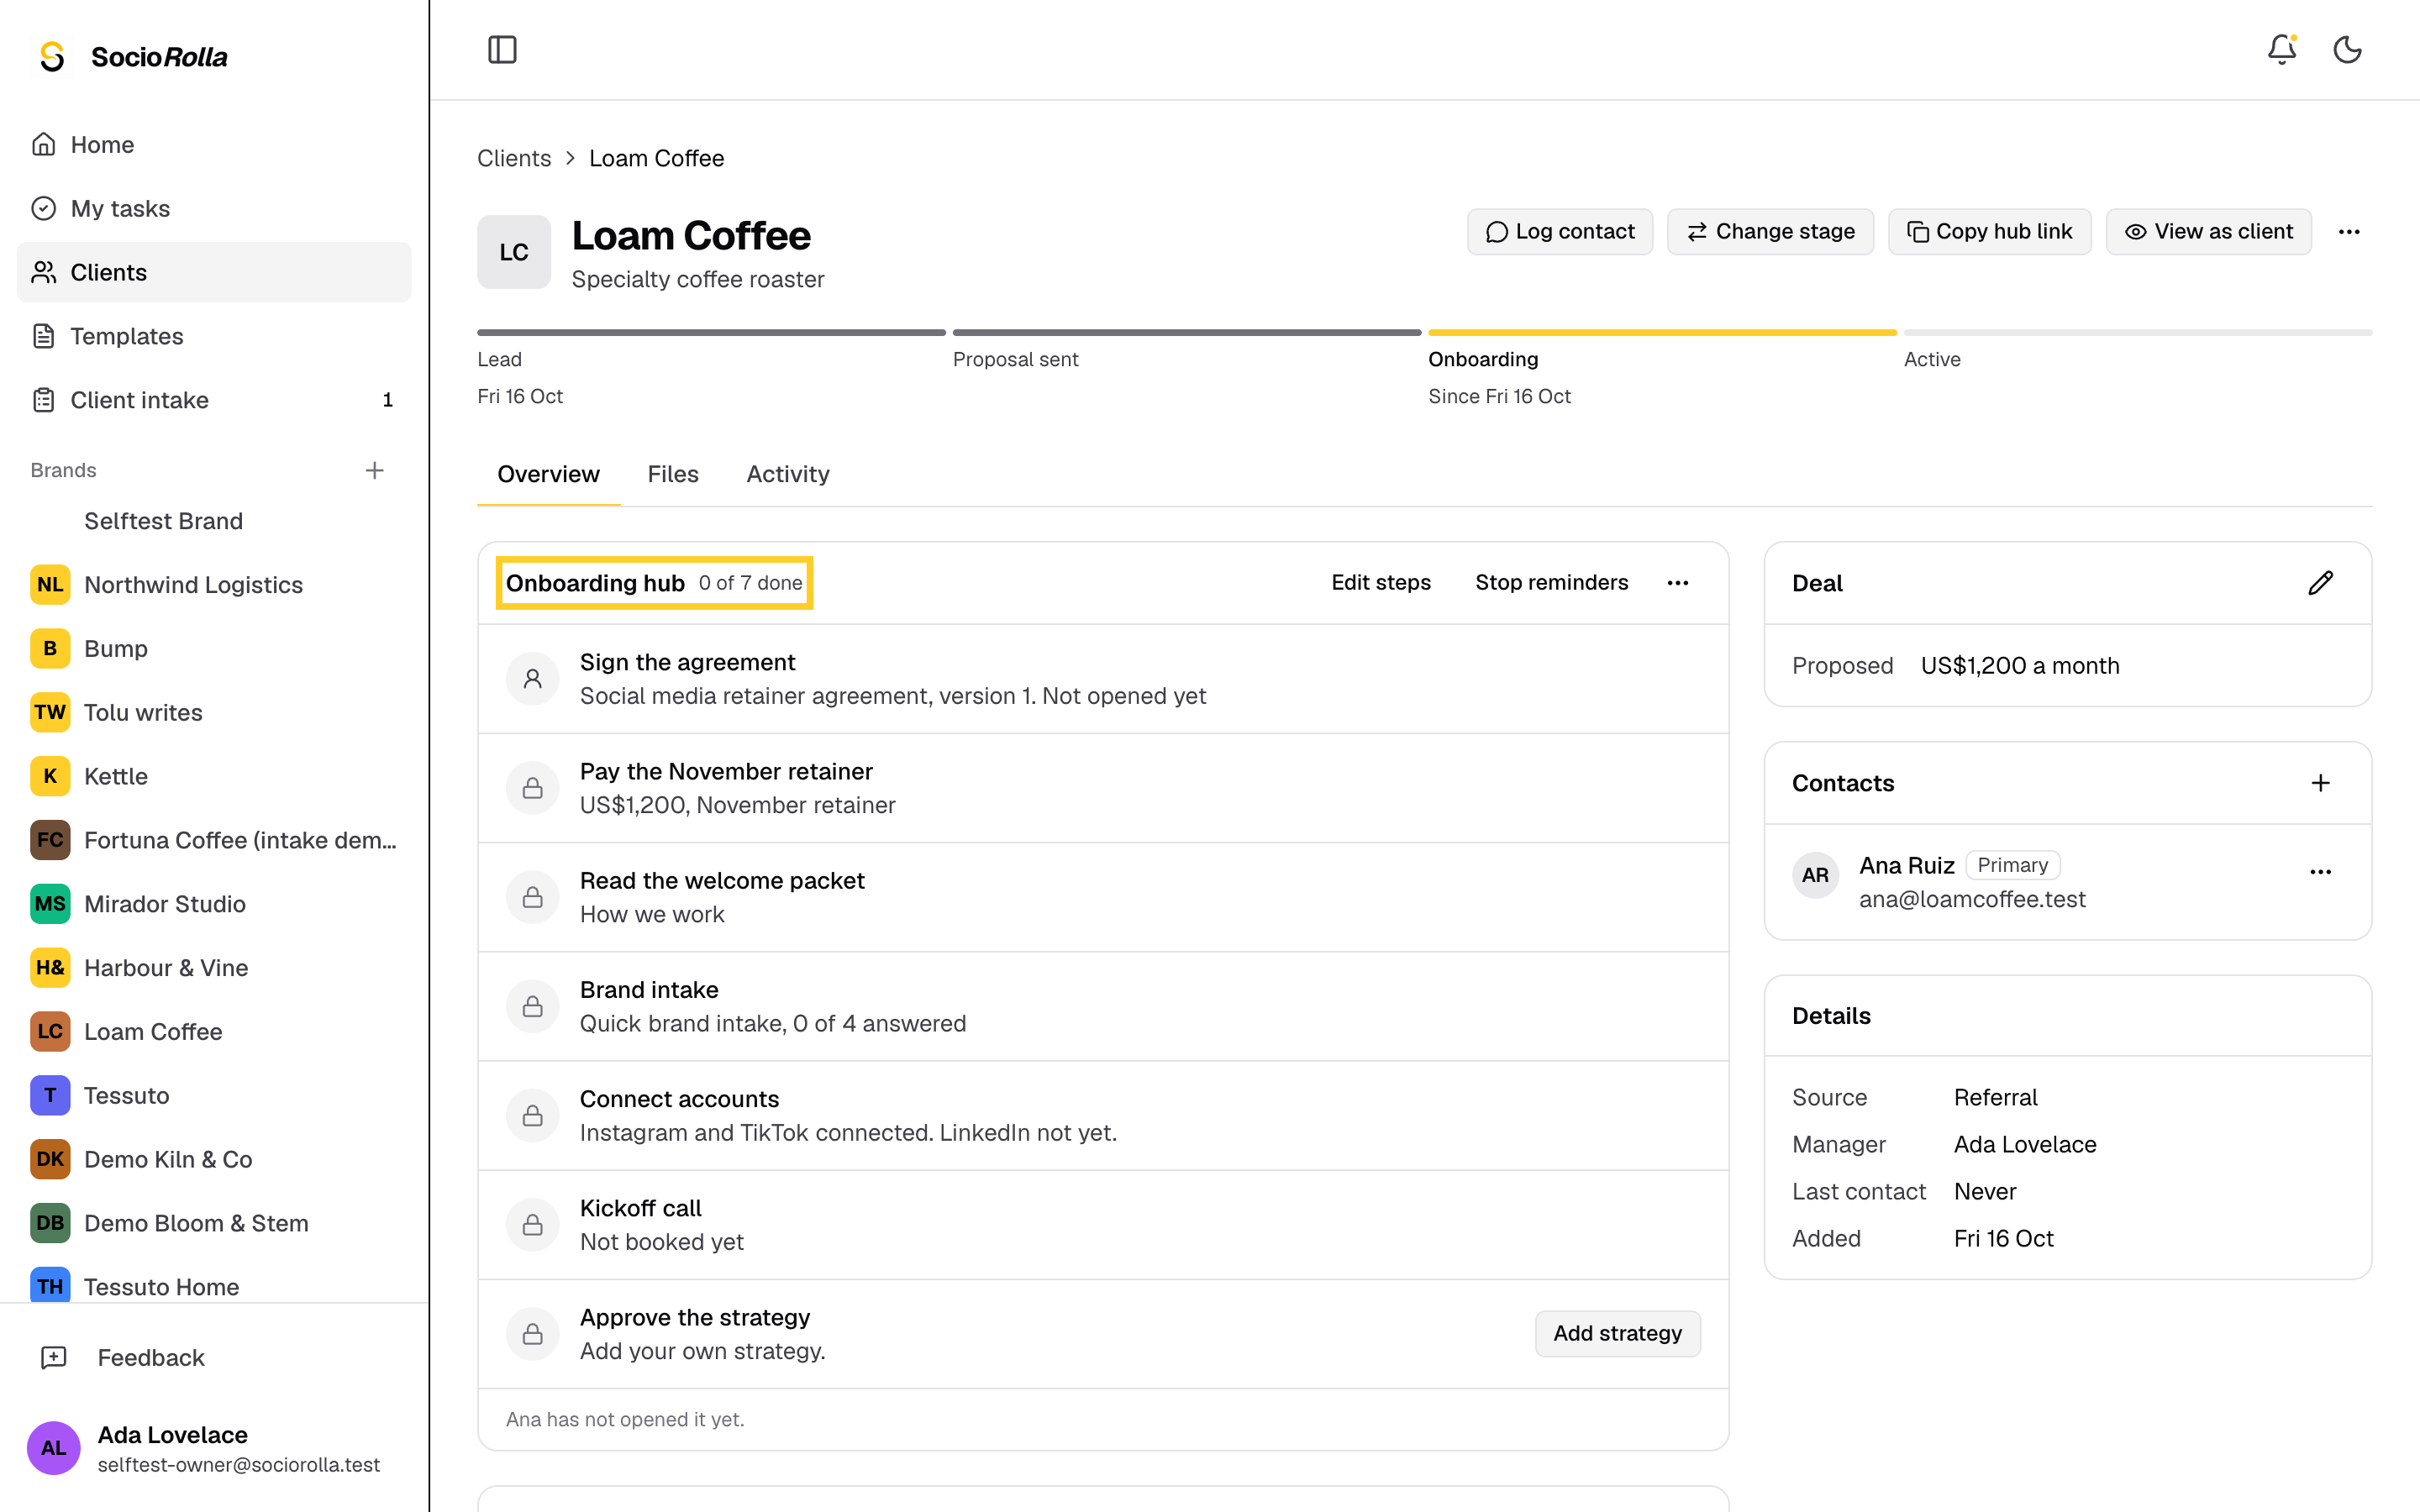Switch to dark mode moon icon
Image resolution: width=2420 pixels, height=1512 pixels.
click(x=2347, y=50)
